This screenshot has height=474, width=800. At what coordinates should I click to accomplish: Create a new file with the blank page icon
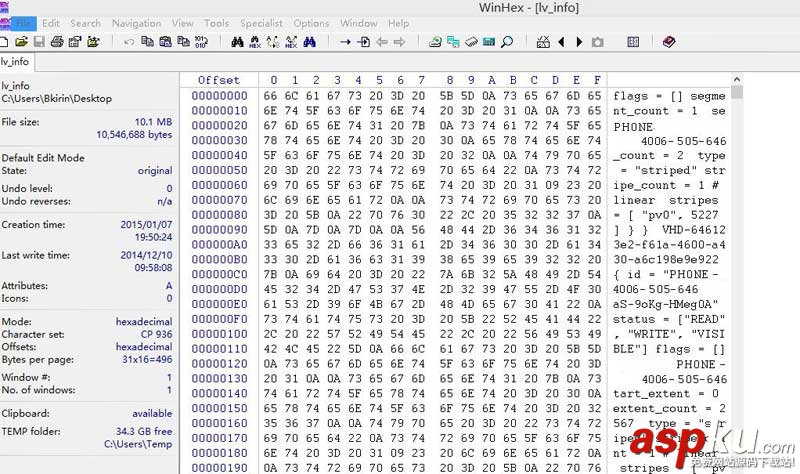tap(3, 42)
